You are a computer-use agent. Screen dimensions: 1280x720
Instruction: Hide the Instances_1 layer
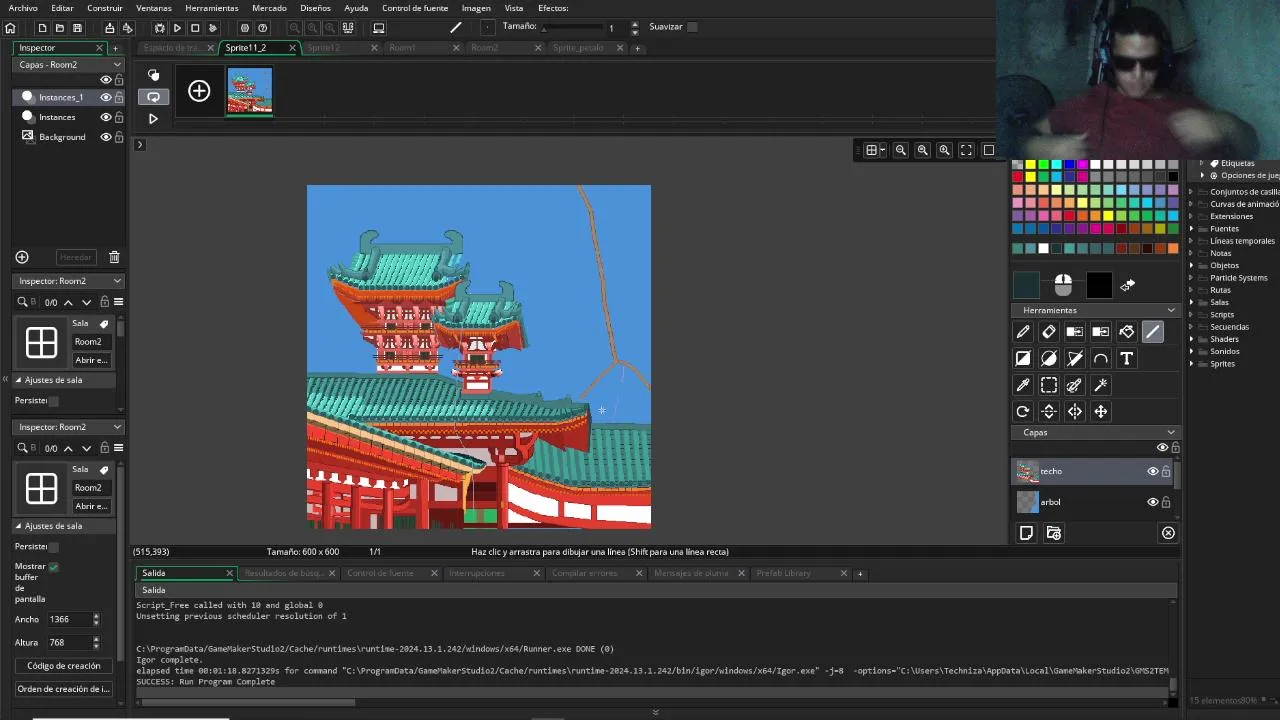coord(106,97)
